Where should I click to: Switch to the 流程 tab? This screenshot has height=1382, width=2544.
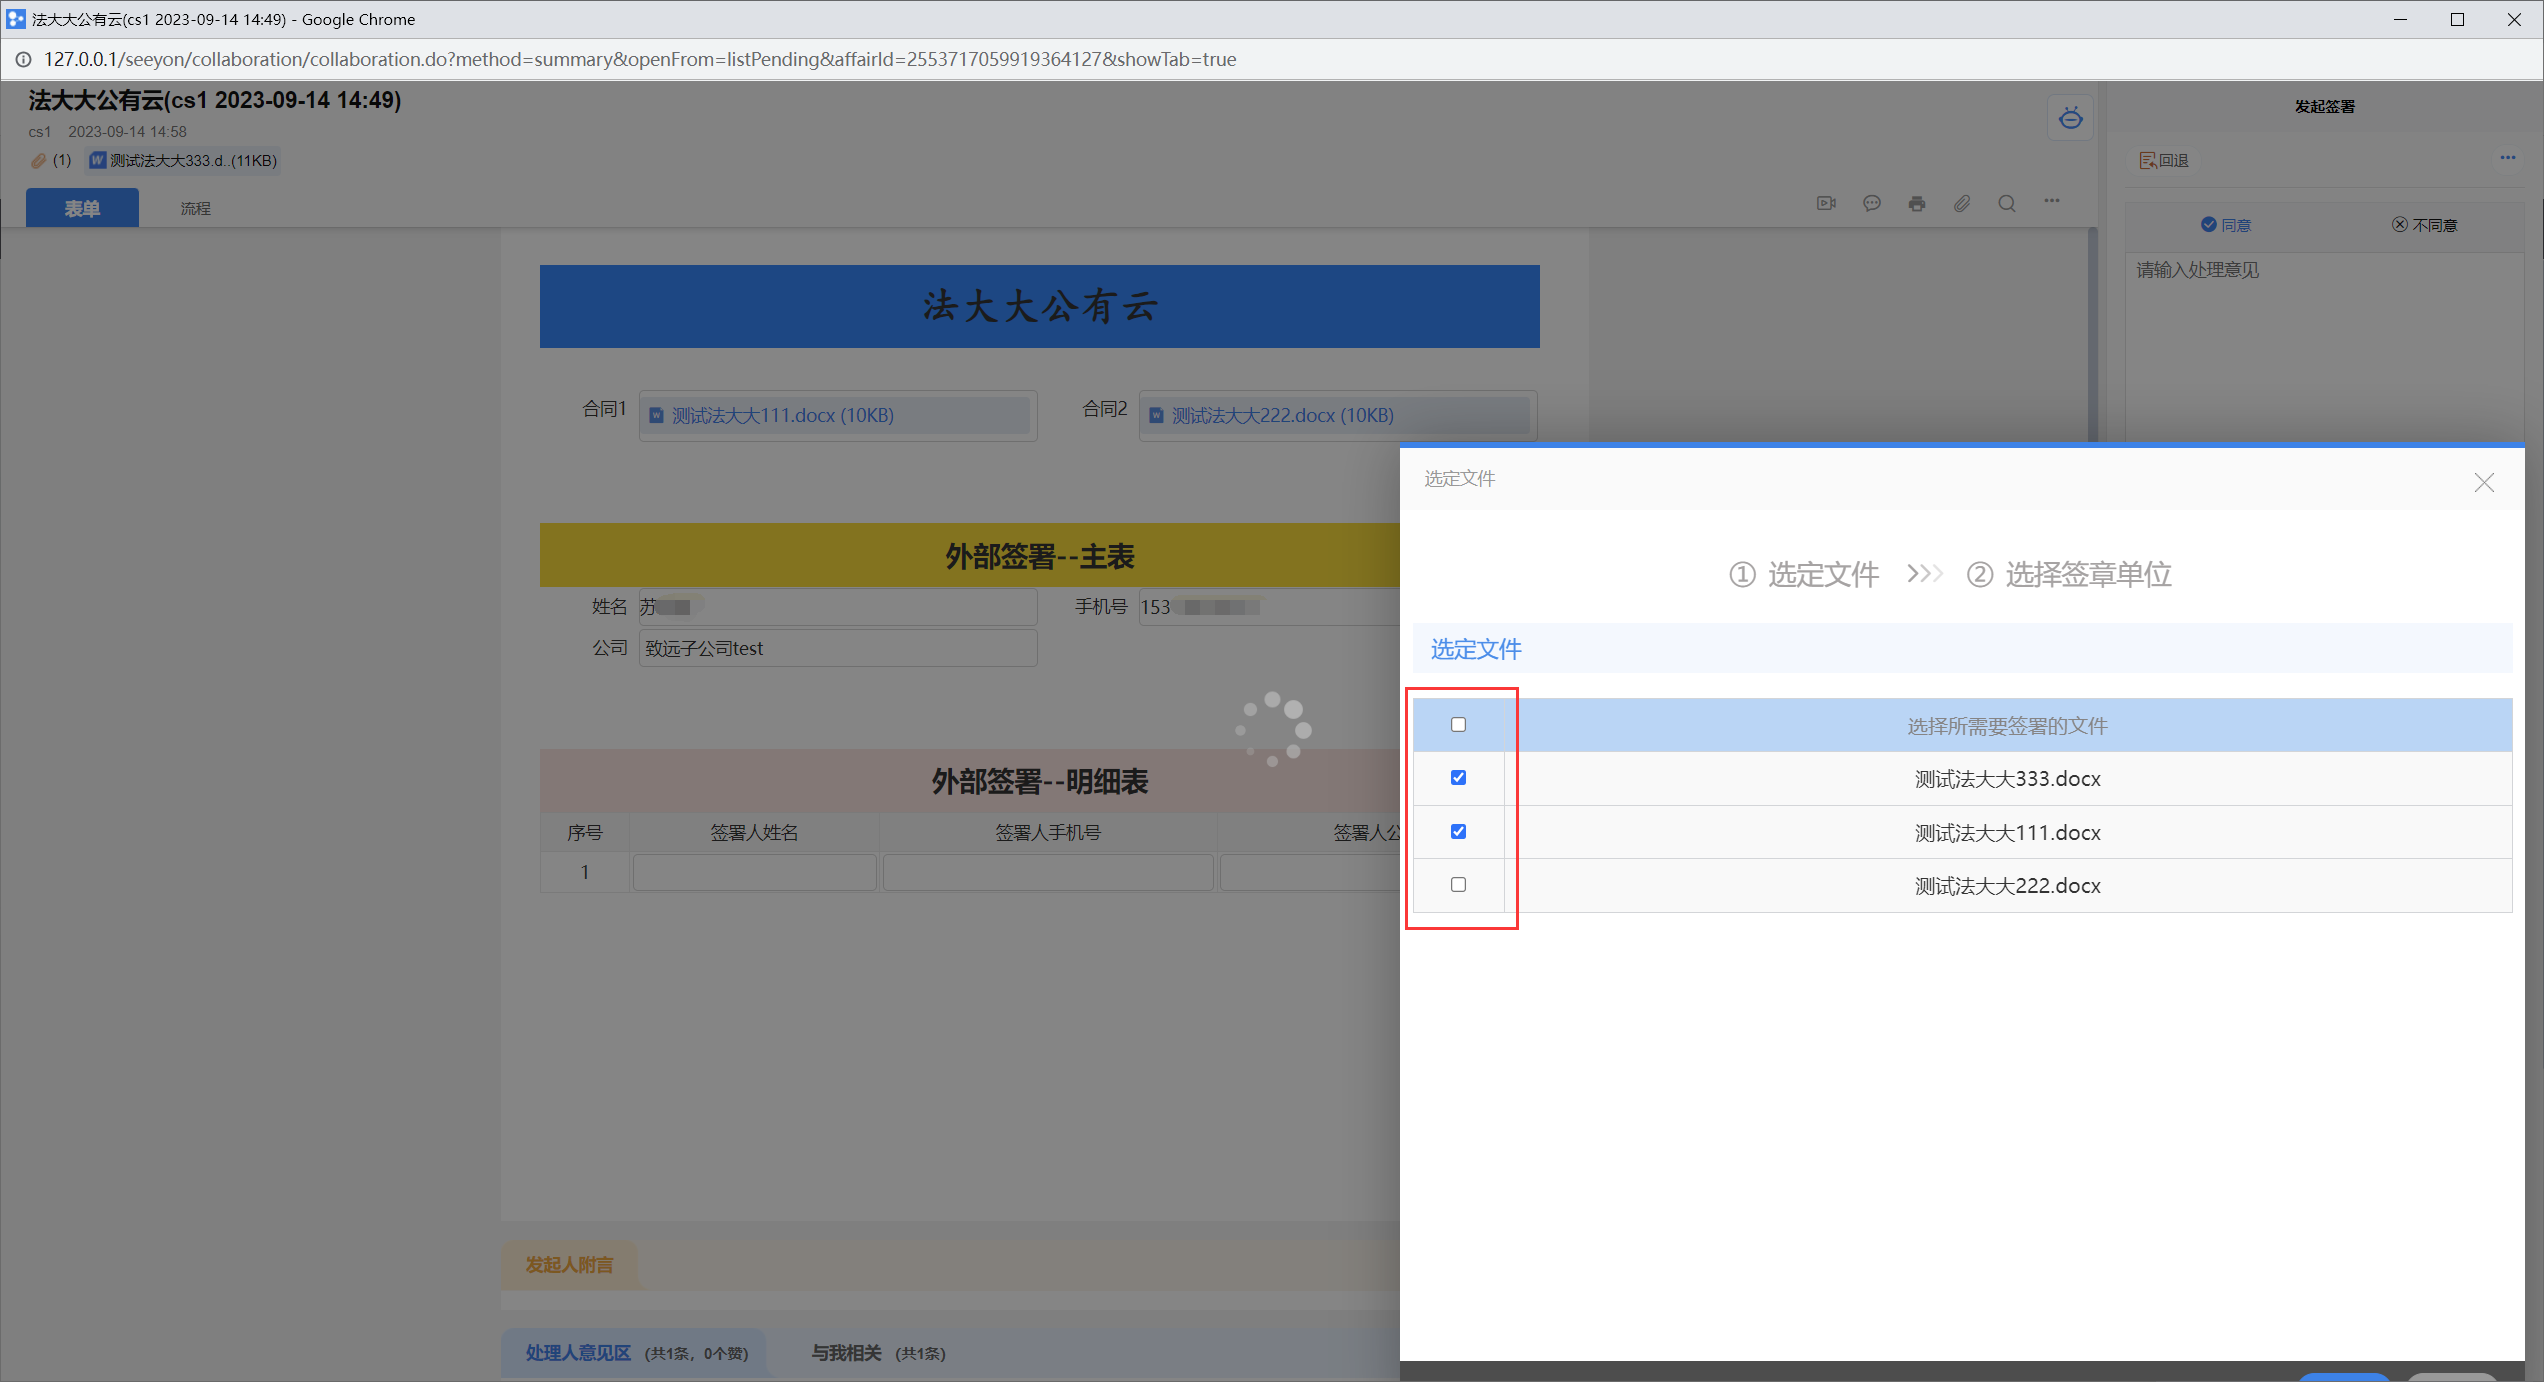[195, 208]
